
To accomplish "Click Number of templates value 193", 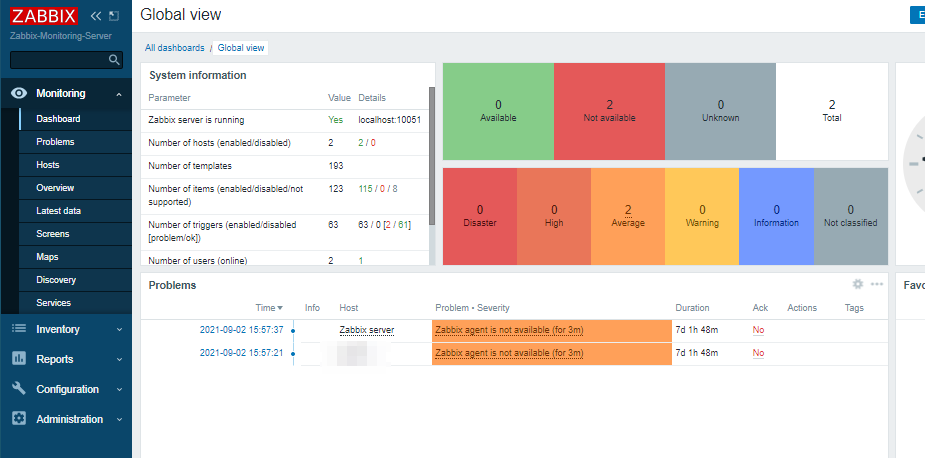I will (x=336, y=166).
